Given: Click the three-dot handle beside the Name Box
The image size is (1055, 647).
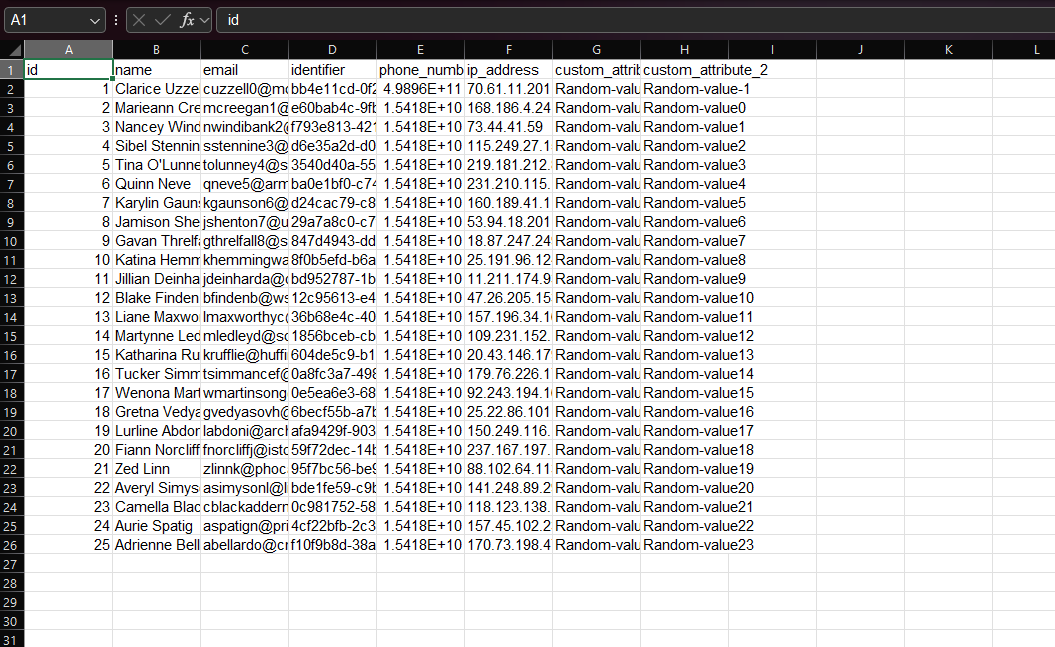Looking at the screenshot, I should [116, 20].
